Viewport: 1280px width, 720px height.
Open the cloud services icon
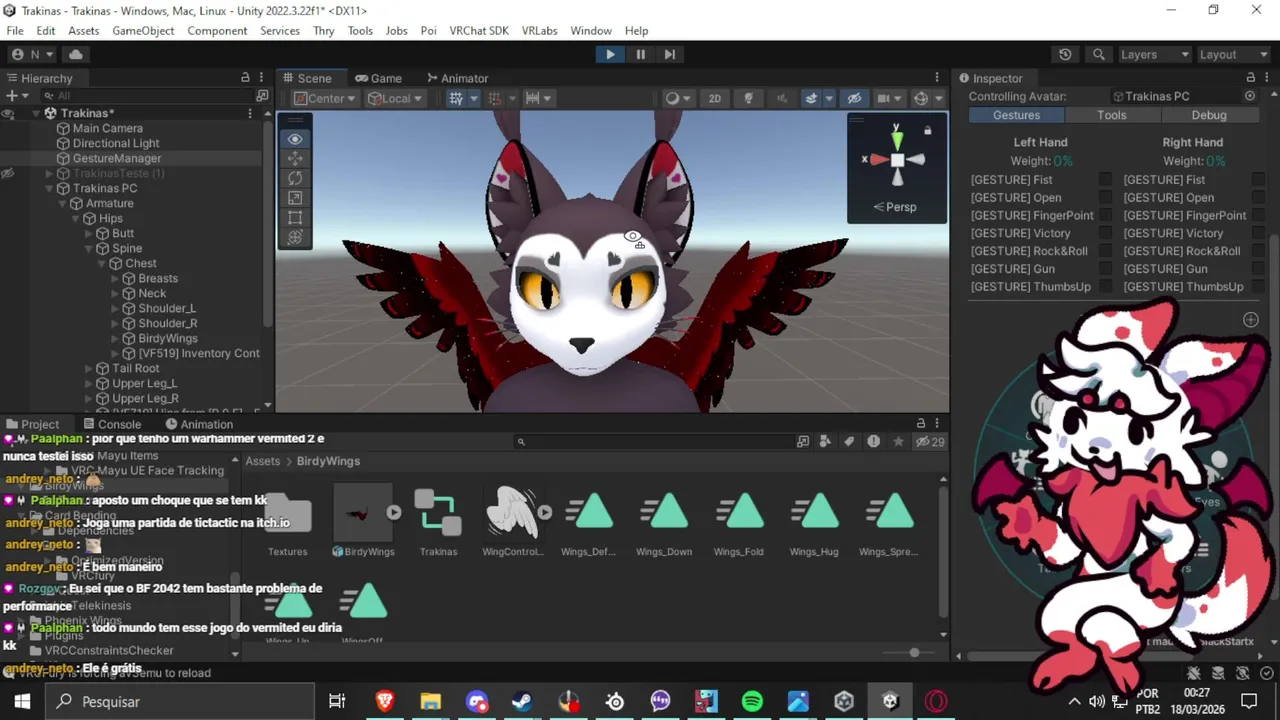point(76,54)
